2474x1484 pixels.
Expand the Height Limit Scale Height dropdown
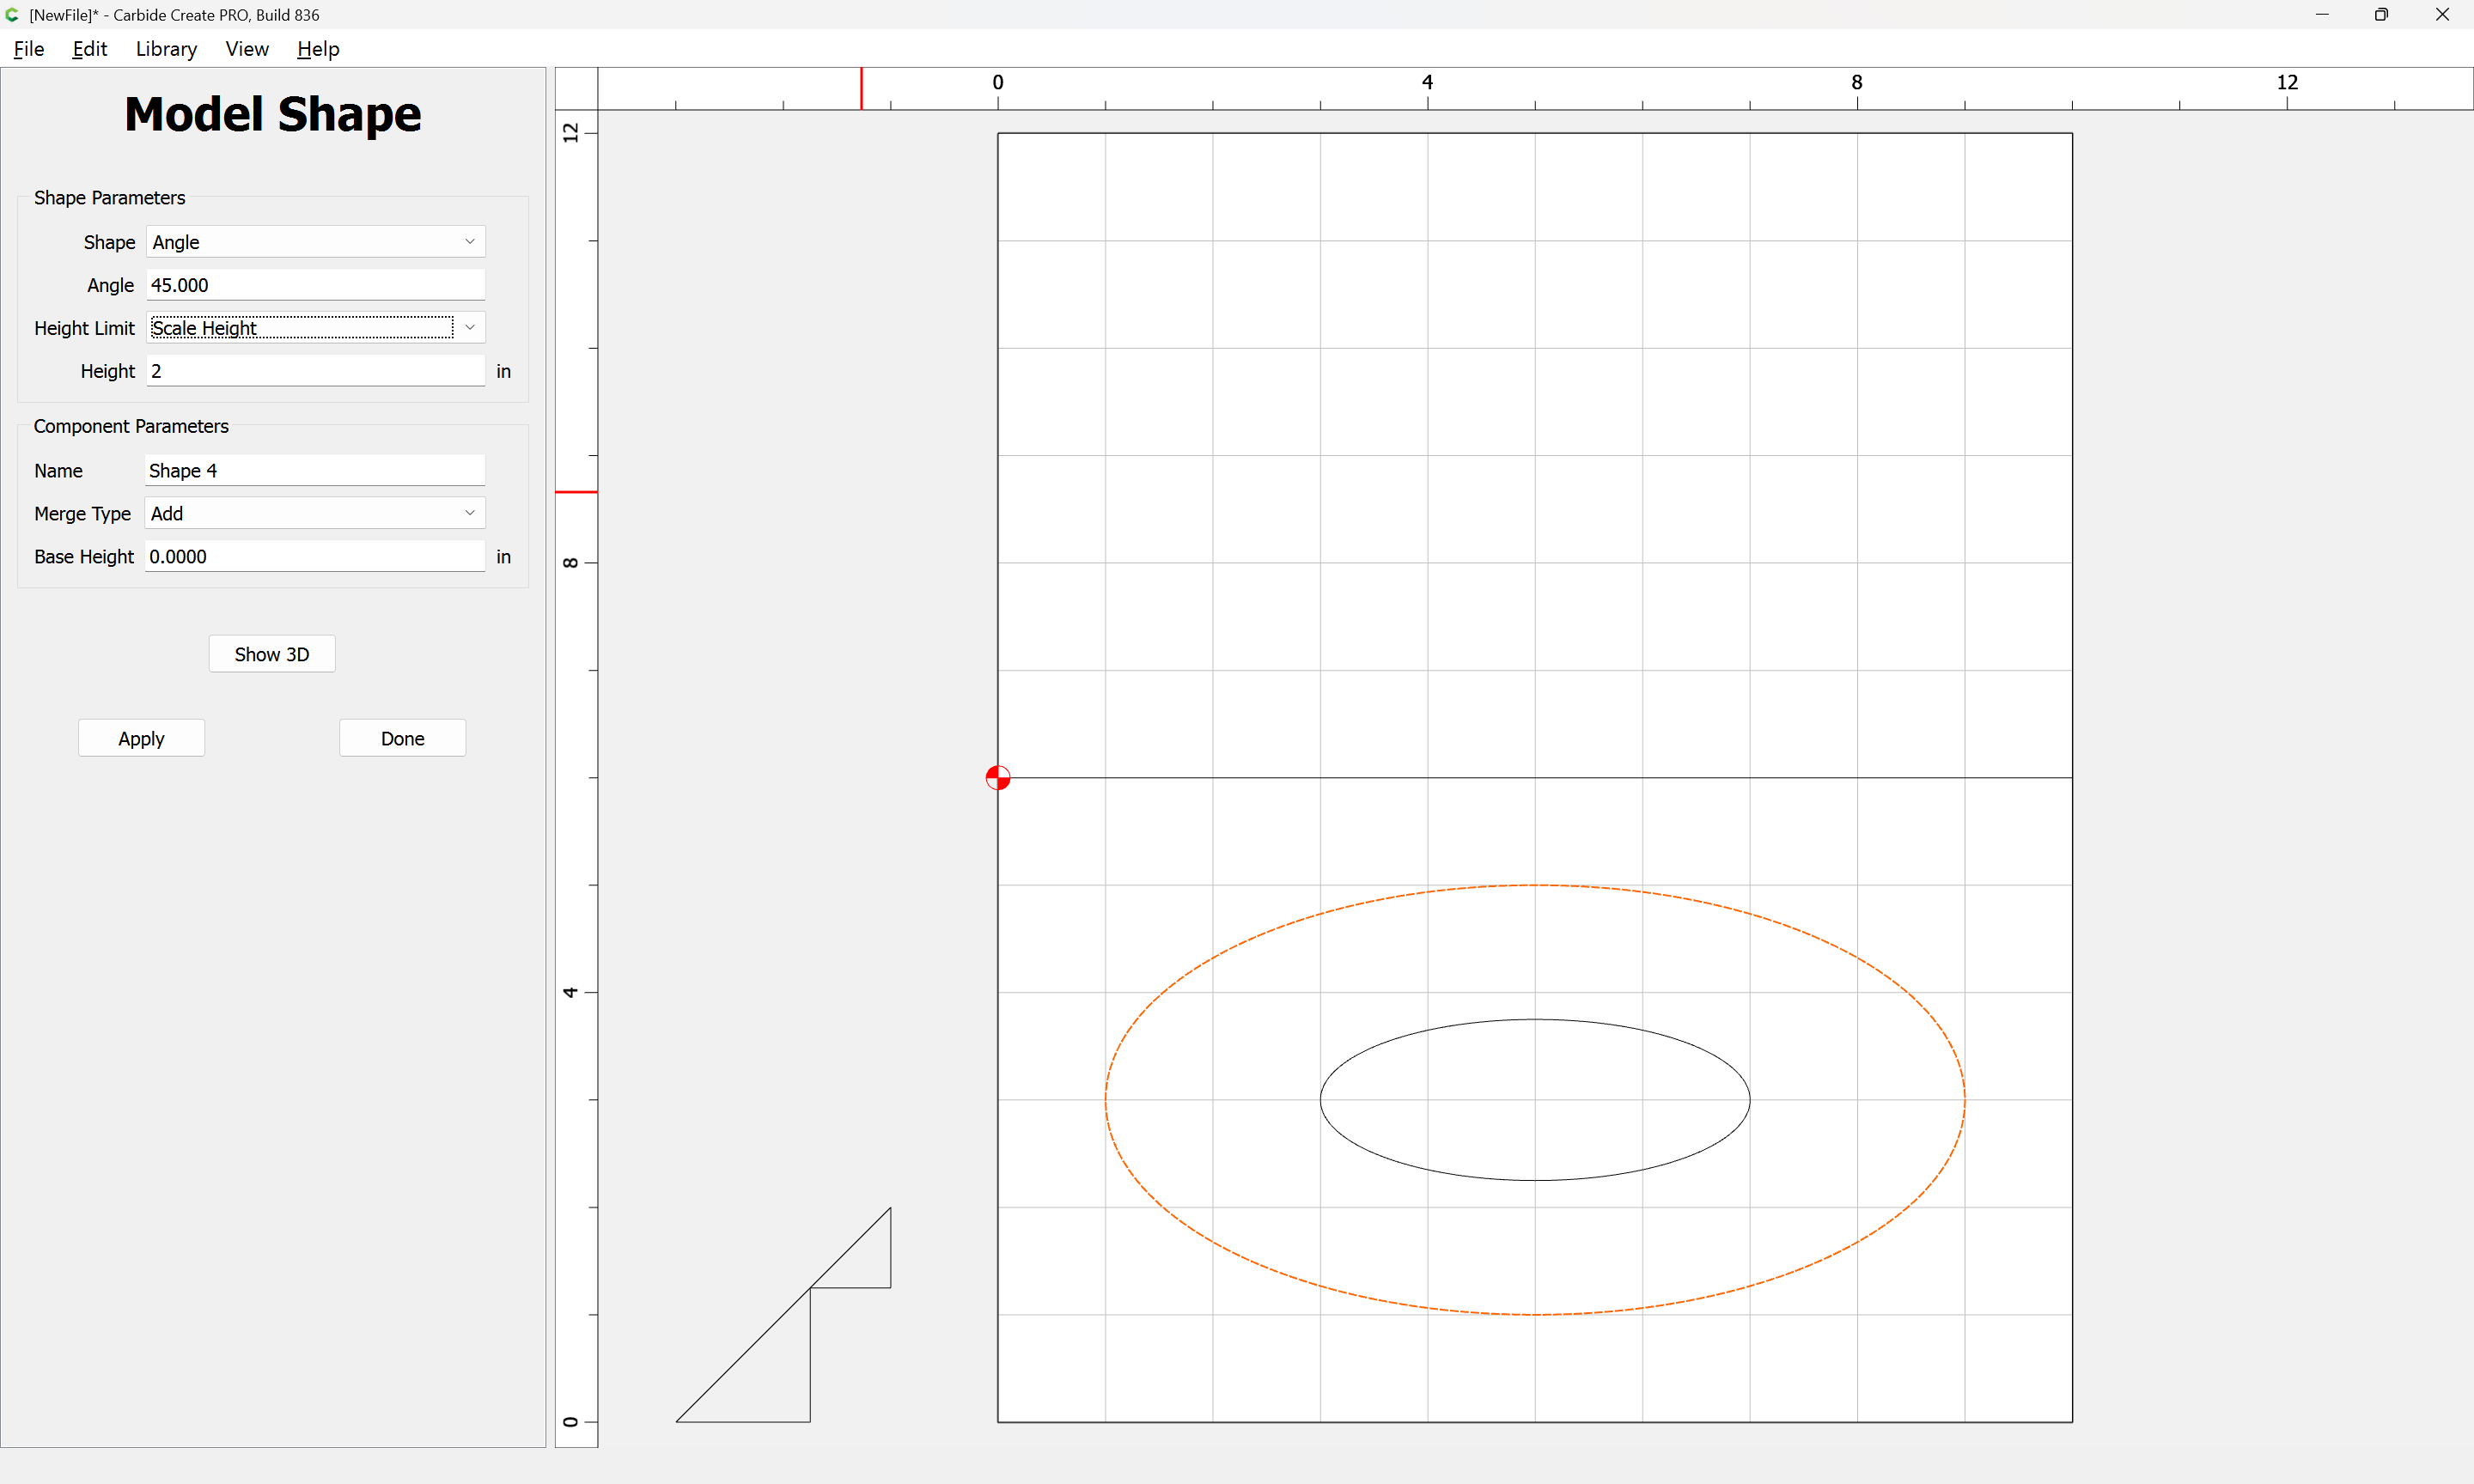315,328
